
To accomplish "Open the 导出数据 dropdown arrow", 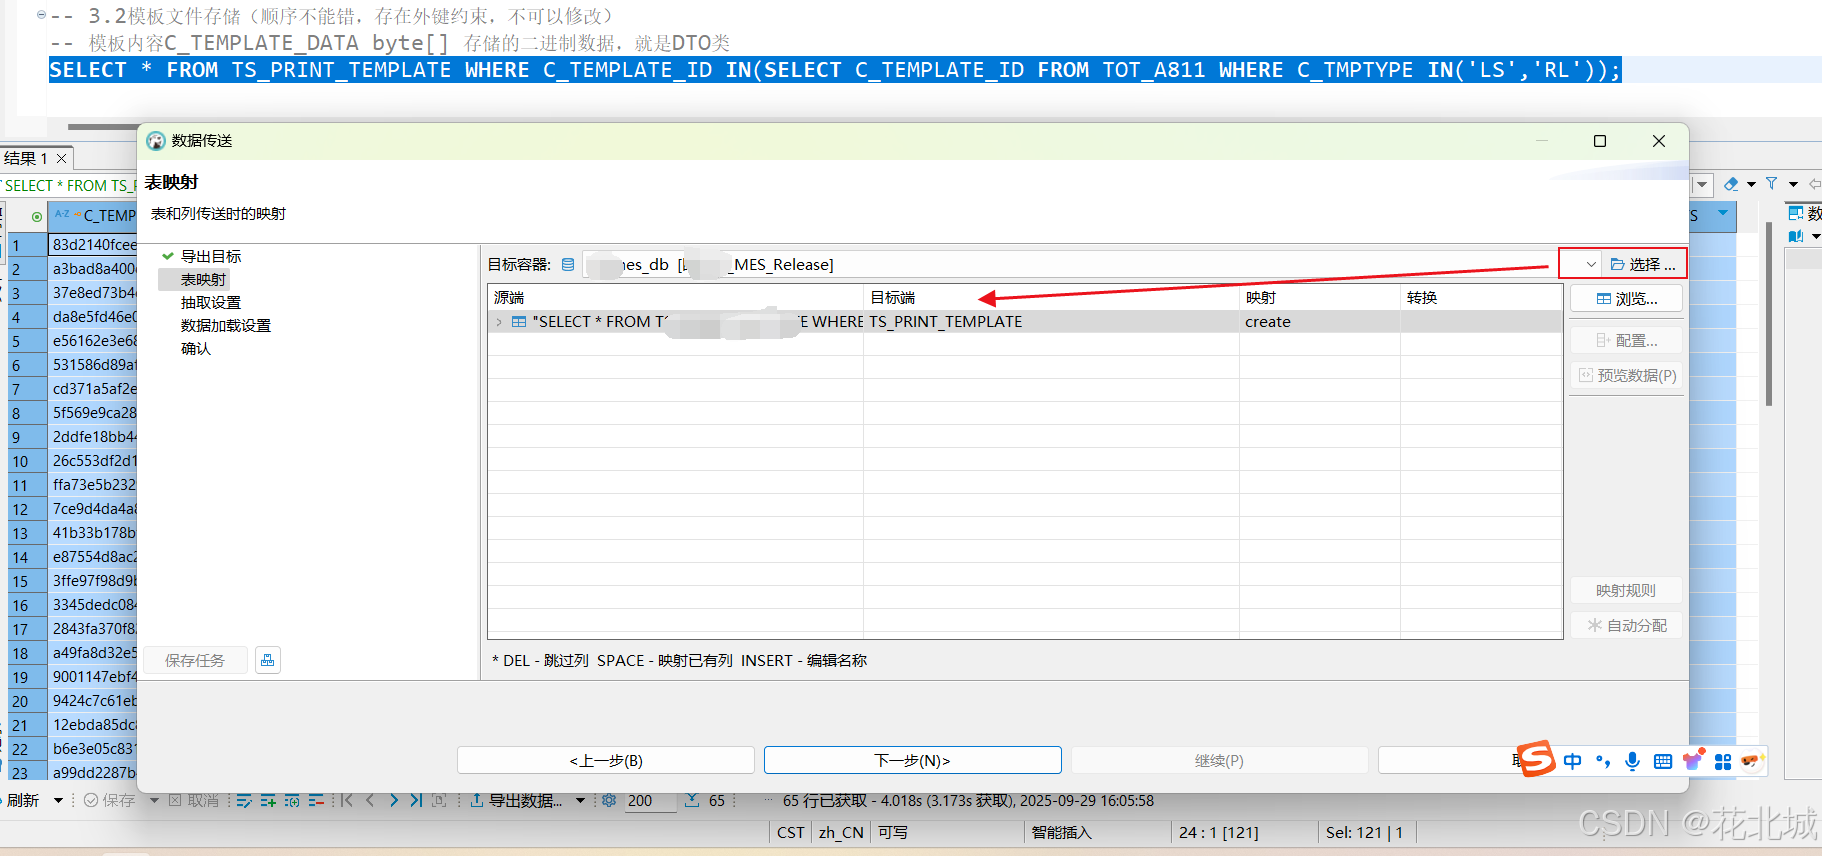I will point(580,800).
